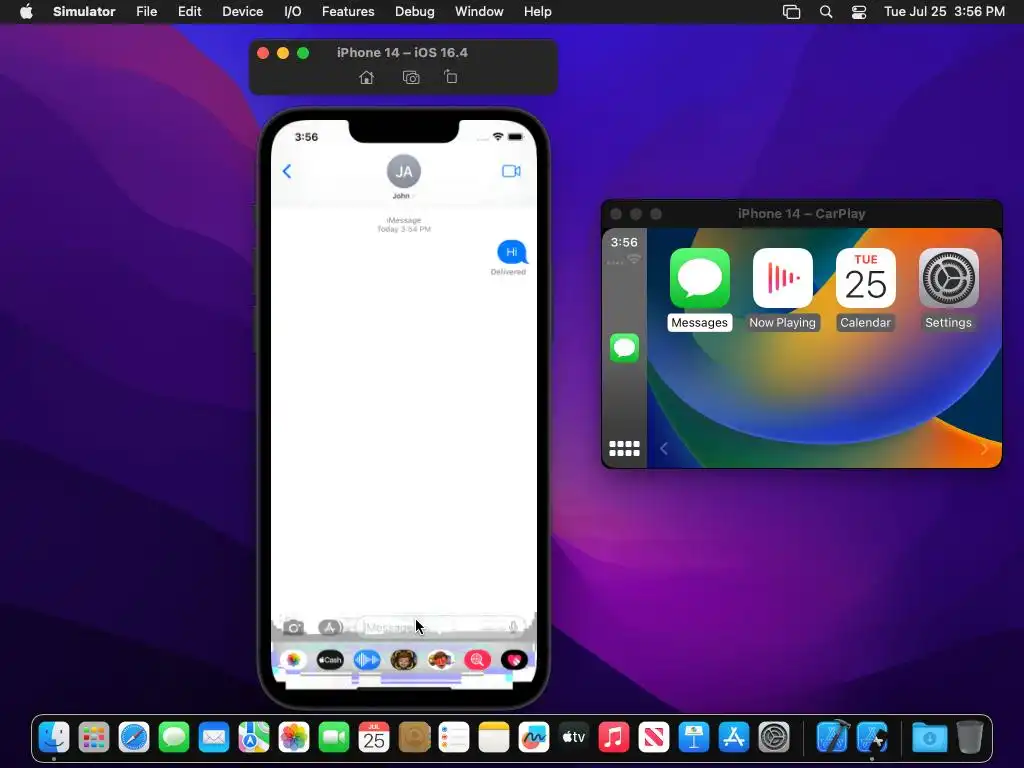The width and height of the screenshot is (1024, 768).
Task: Open the Audio Messages iMessage app
Action: point(367,660)
